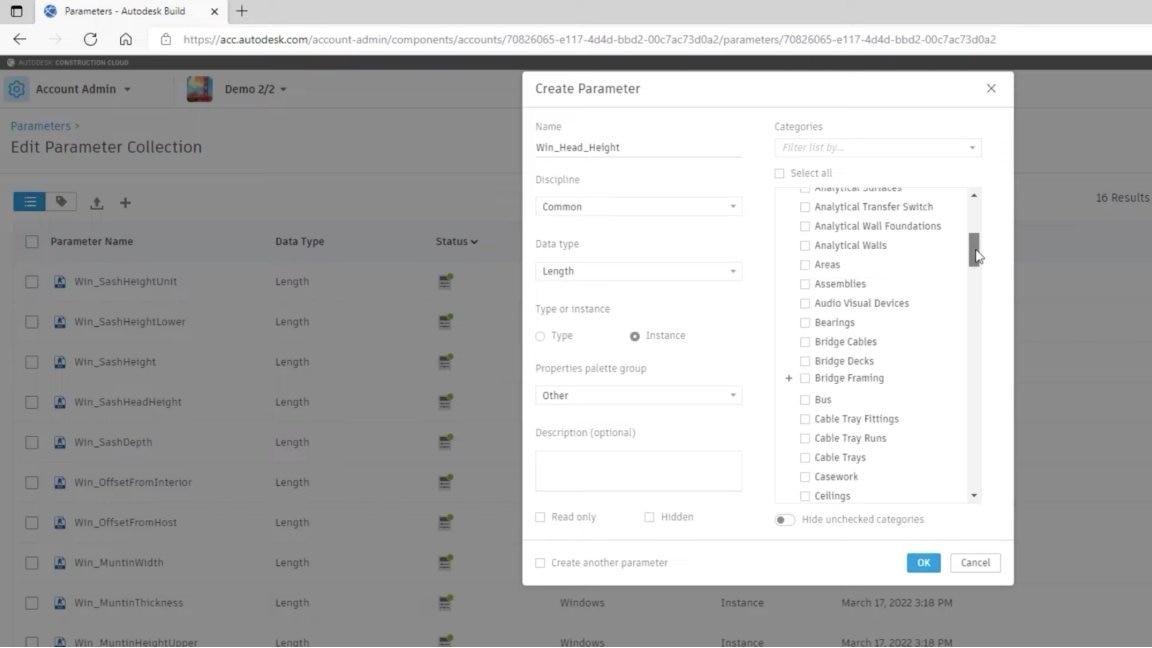Click the Account Admin gear icon
Viewport: 1152px width, 648px height.
tap(16, 89)
